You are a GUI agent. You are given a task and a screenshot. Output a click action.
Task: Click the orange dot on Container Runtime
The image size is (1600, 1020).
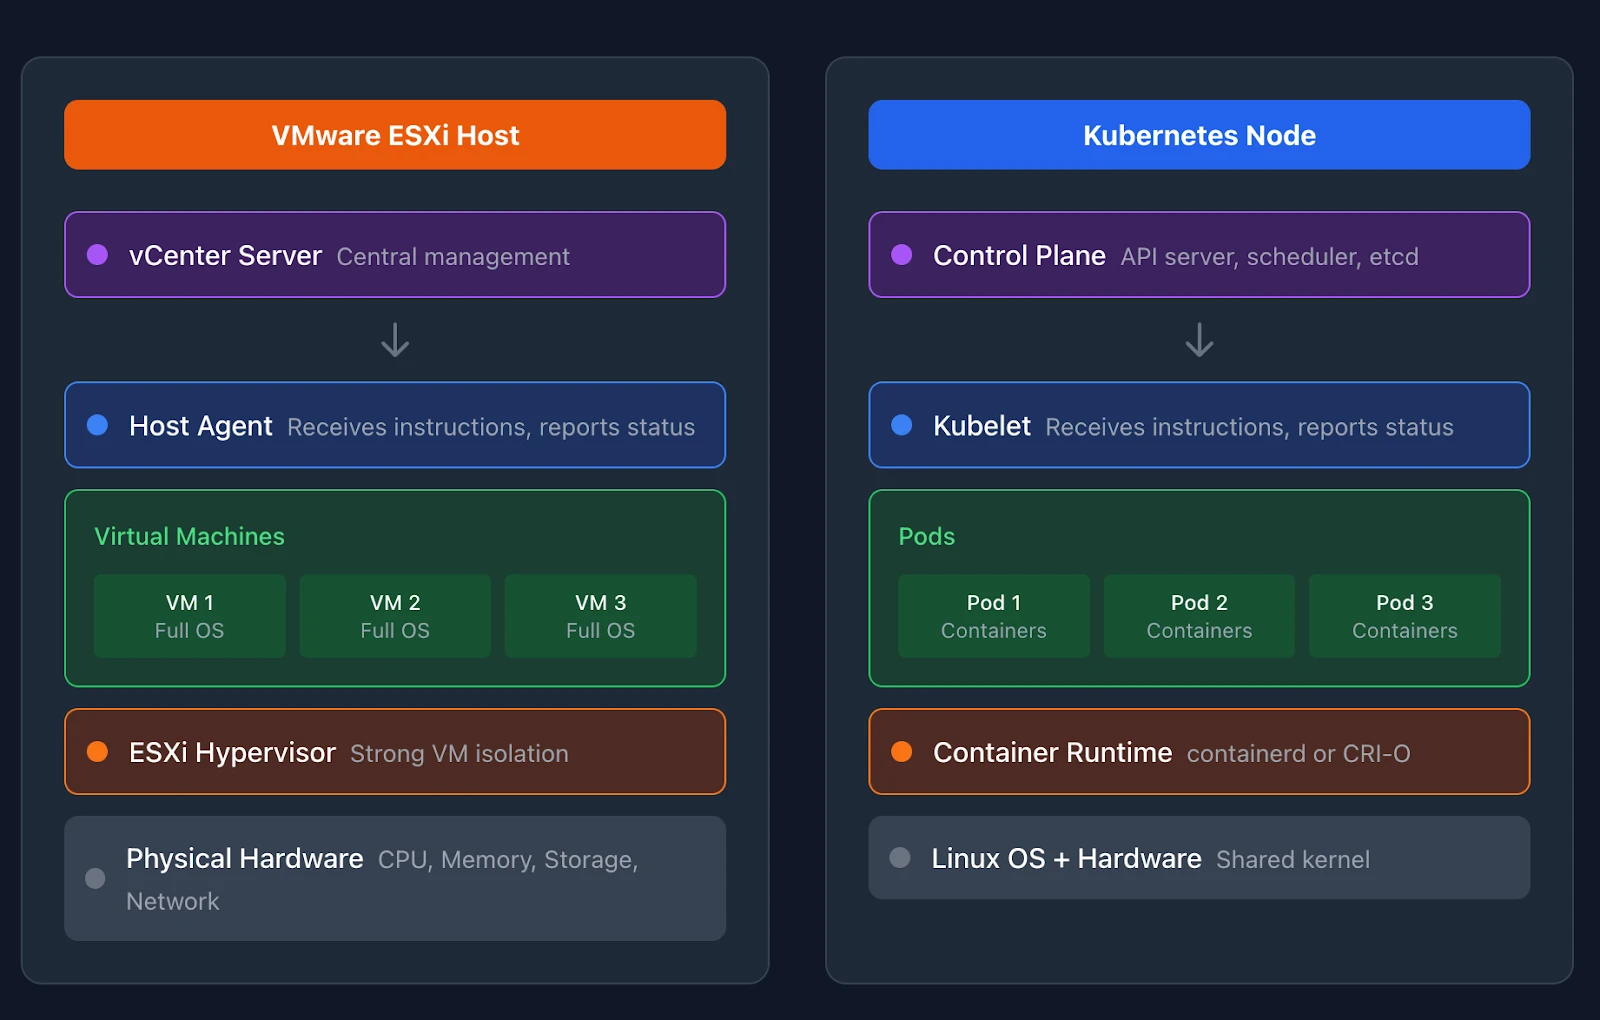(901, 752)
